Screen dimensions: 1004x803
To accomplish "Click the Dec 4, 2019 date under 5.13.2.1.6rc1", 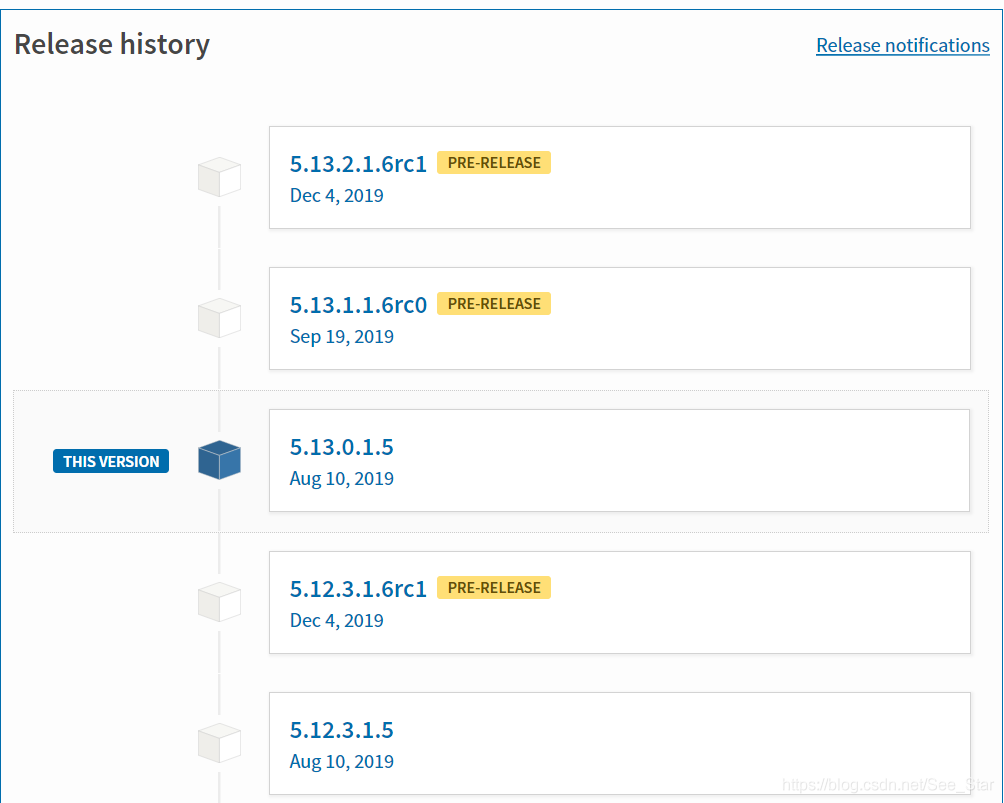I will (x=336, y=195).
